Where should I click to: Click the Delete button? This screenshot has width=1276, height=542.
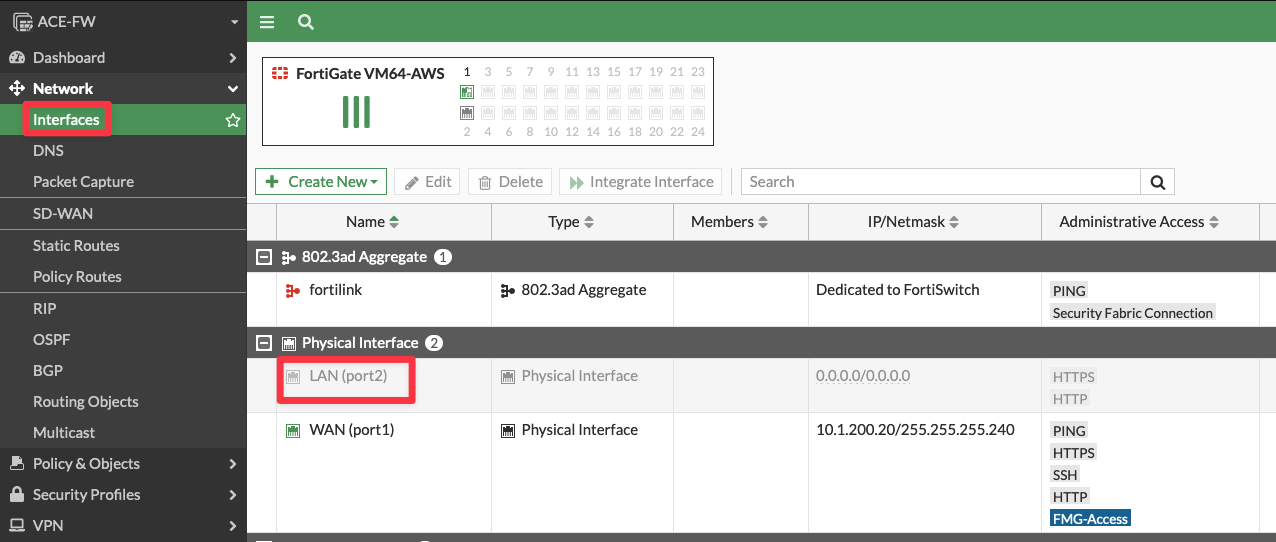[x=510, y=182]
